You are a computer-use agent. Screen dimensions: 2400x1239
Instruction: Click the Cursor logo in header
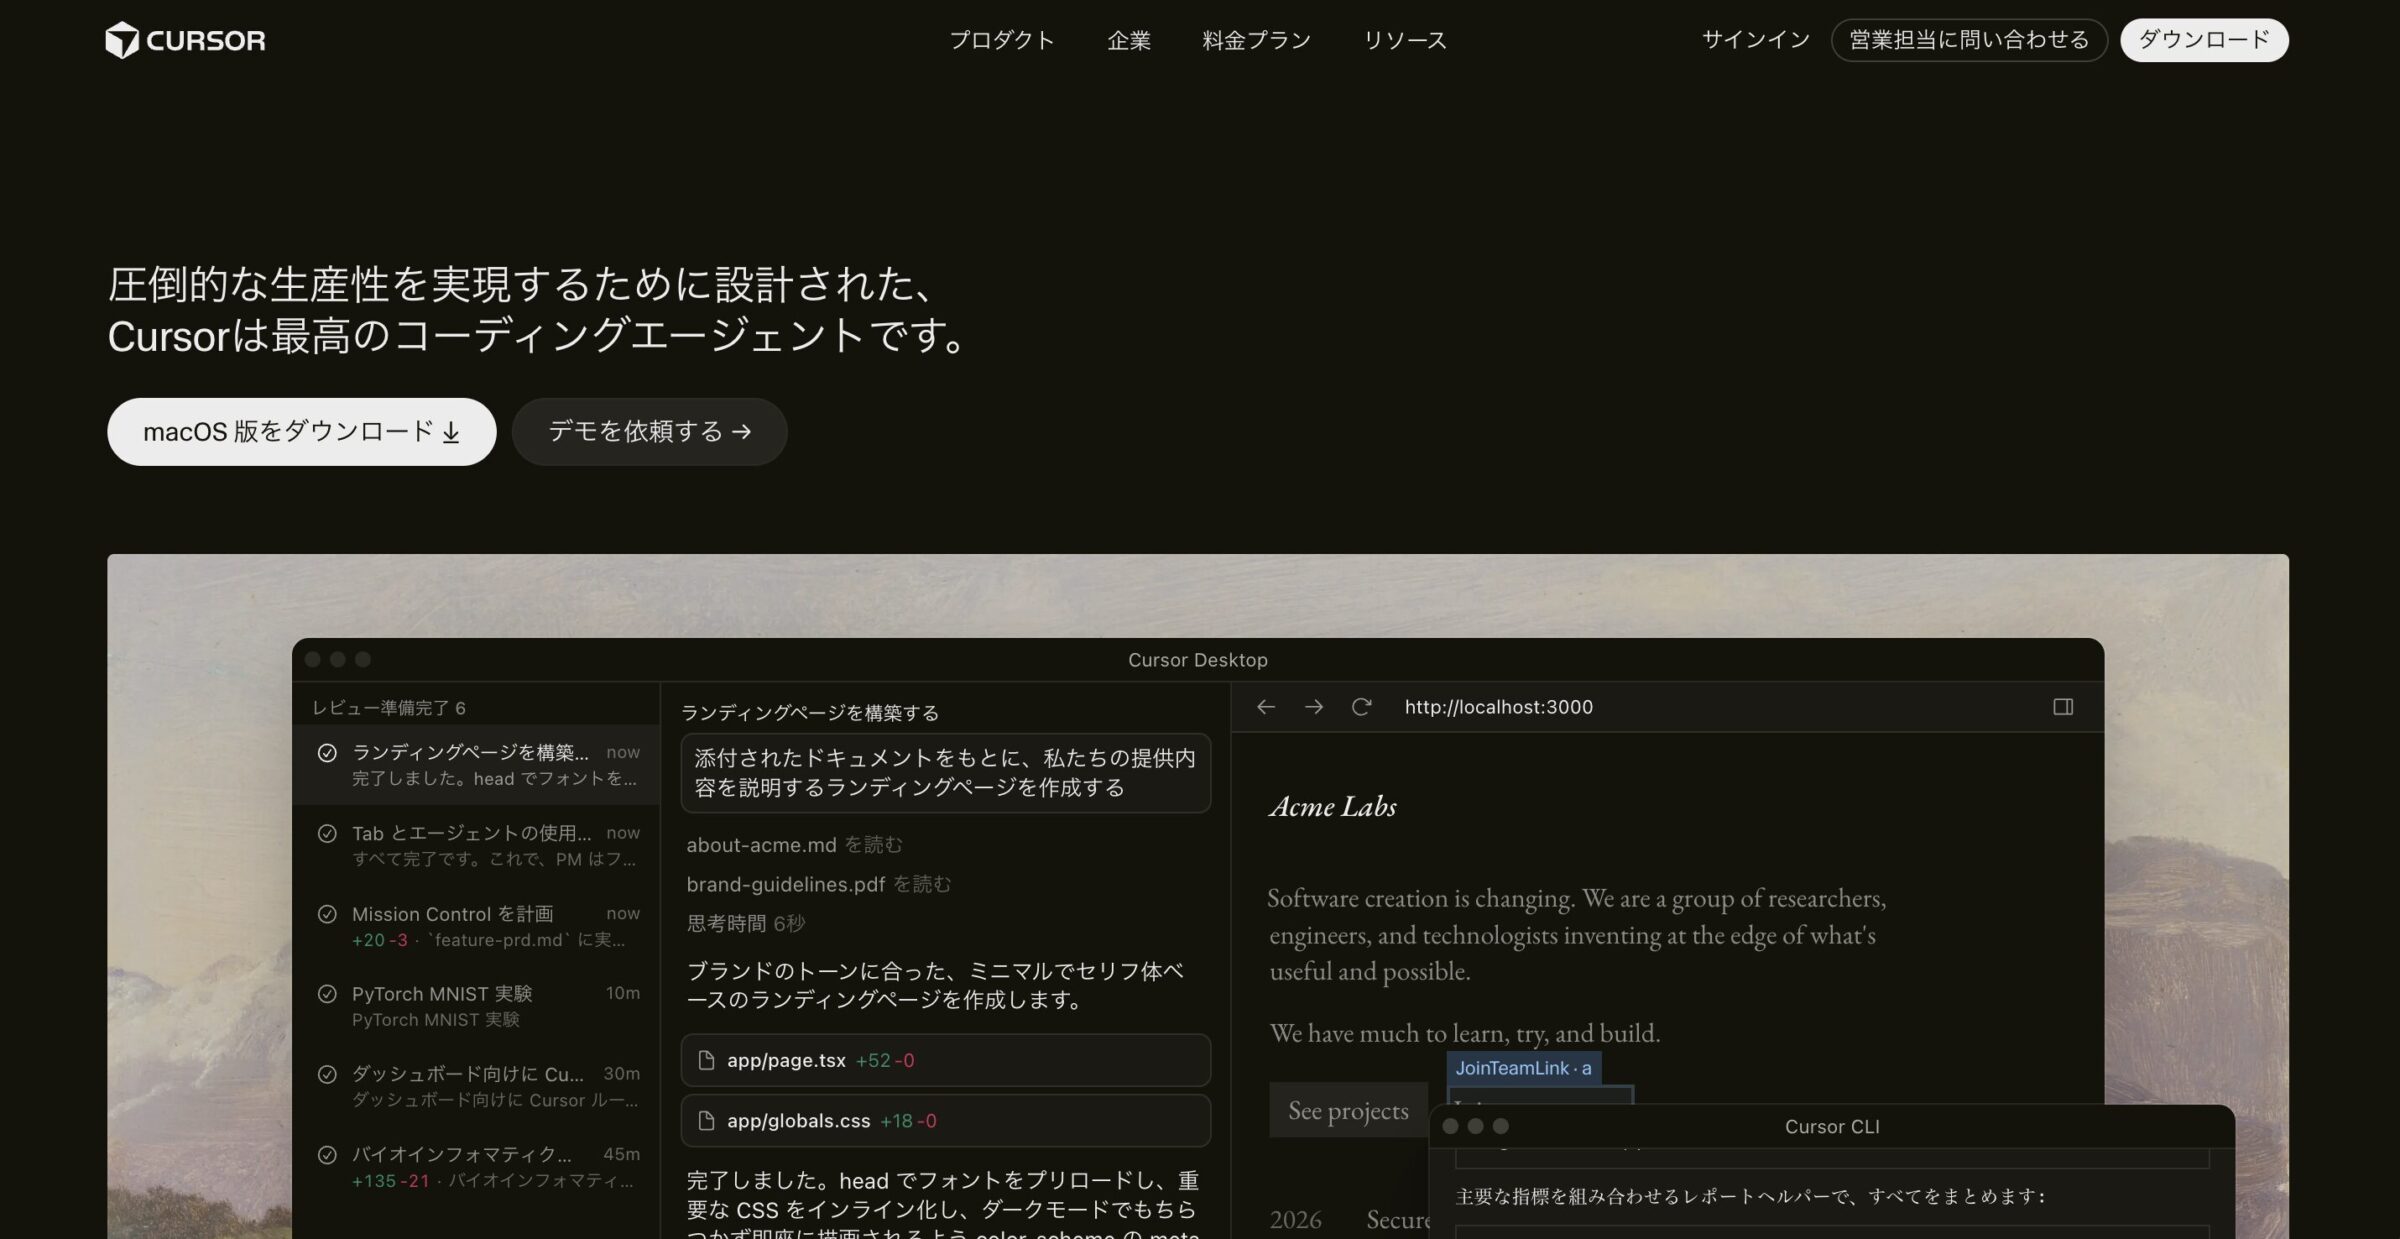click(x=186, y=40)
